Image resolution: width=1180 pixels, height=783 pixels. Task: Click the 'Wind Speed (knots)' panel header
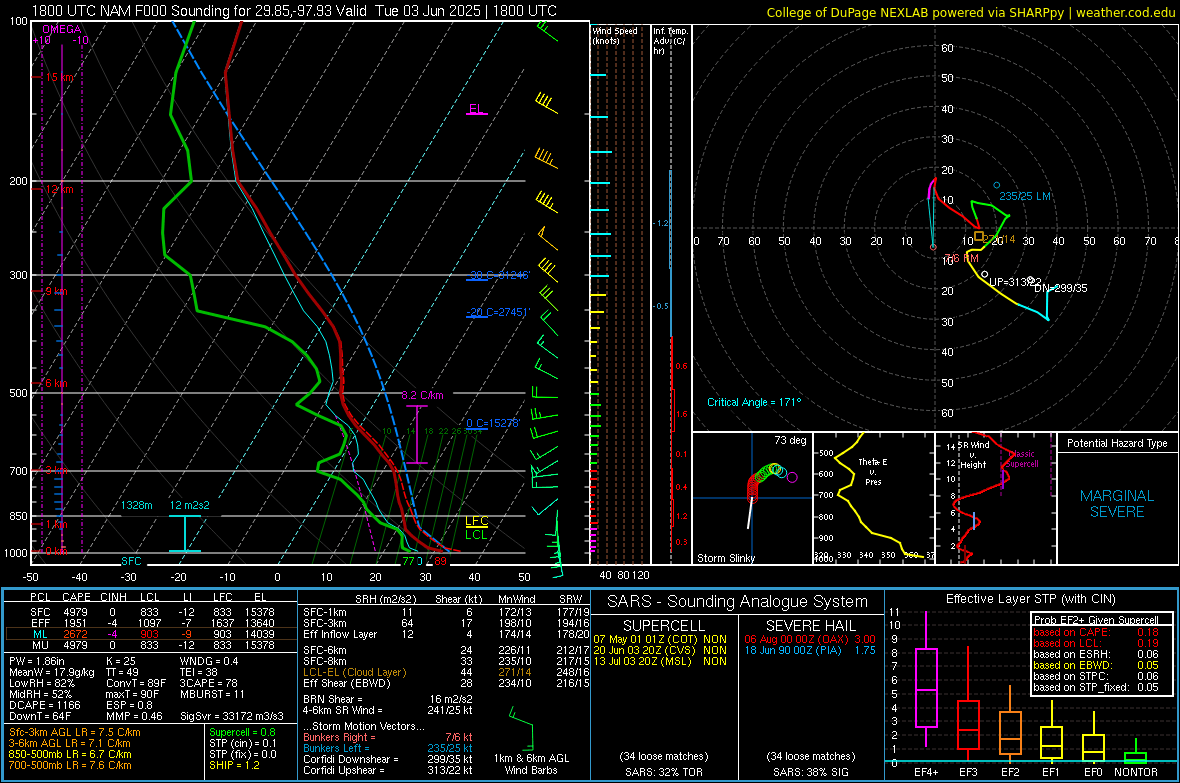pyautogui.click(x=615, y=35)
